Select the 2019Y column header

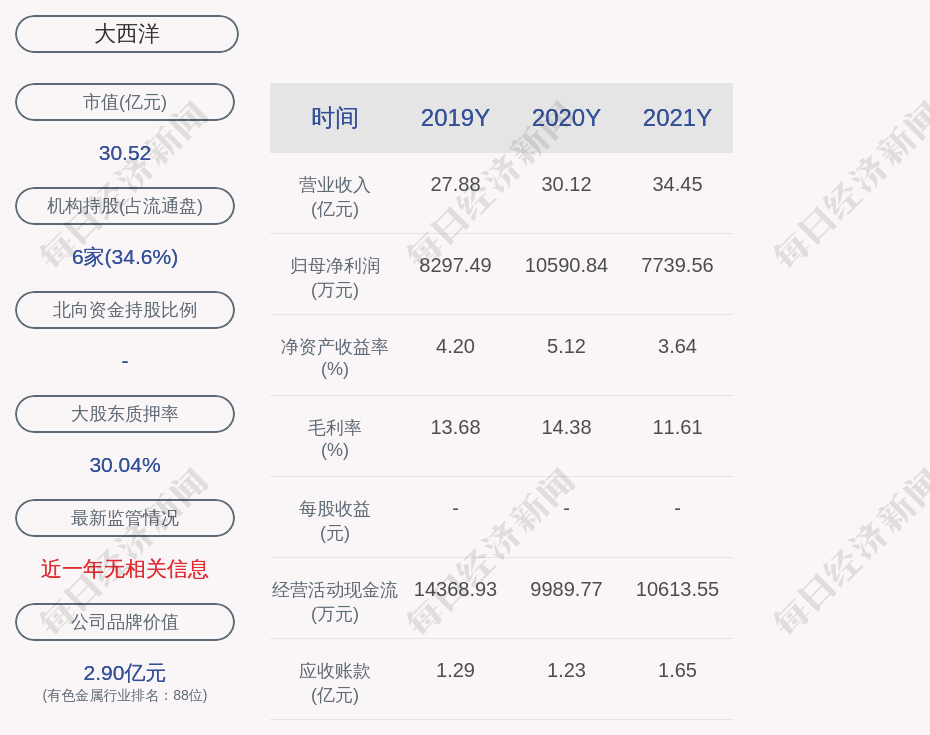[455, 118]
